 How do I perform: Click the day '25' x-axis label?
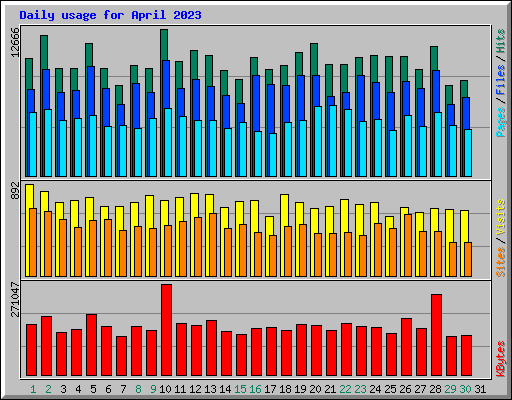click(x=390, y=389)
